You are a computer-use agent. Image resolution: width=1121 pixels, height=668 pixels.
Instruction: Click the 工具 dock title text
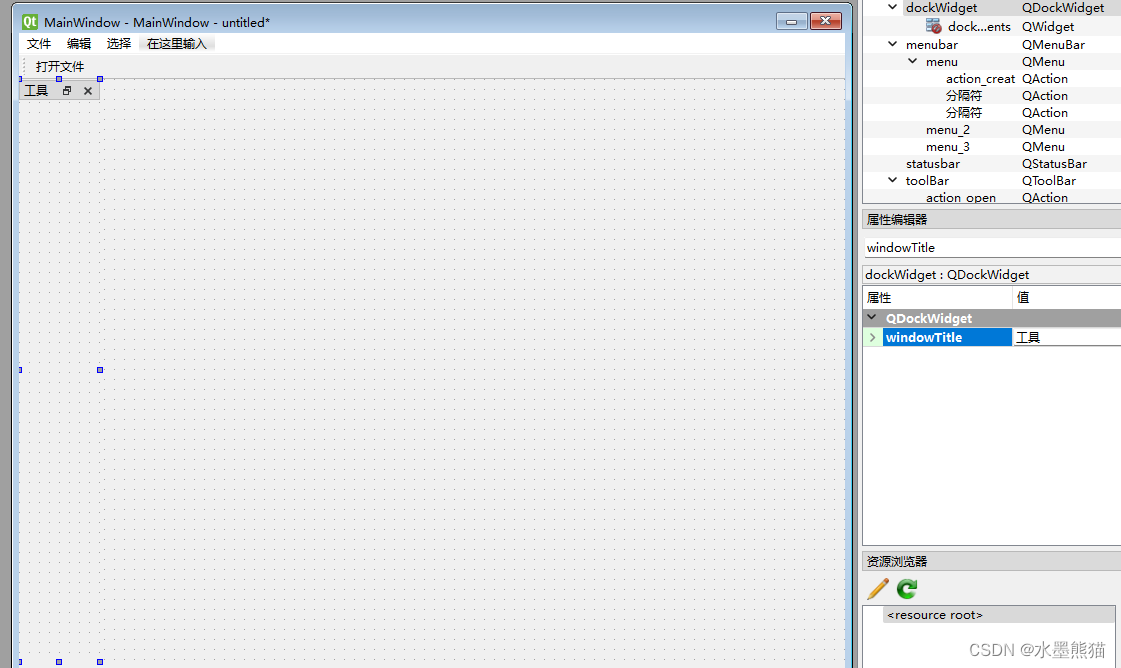[x=36, y=91]
